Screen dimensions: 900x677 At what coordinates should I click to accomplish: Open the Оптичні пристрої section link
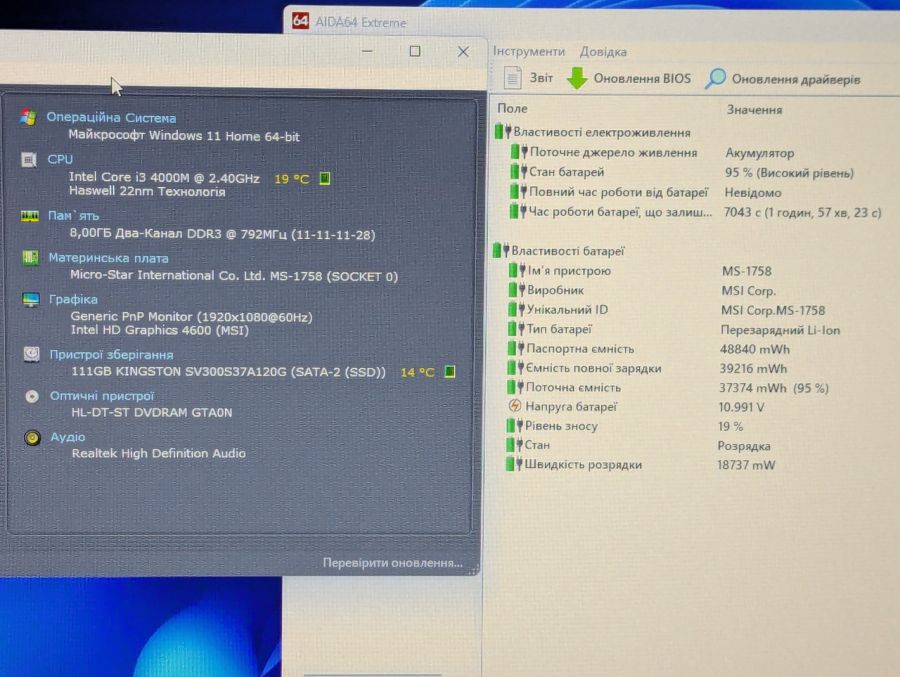[x=102, y=396]
